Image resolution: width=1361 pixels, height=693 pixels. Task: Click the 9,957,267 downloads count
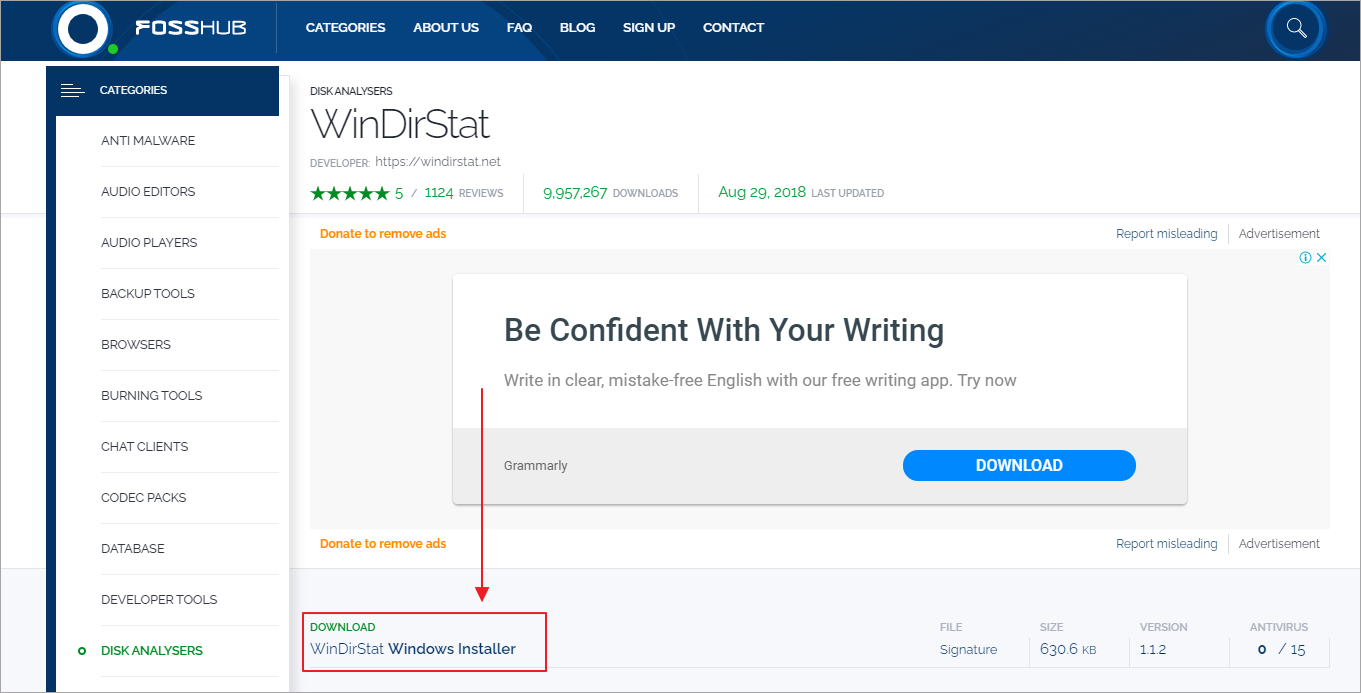pos(575,193)
